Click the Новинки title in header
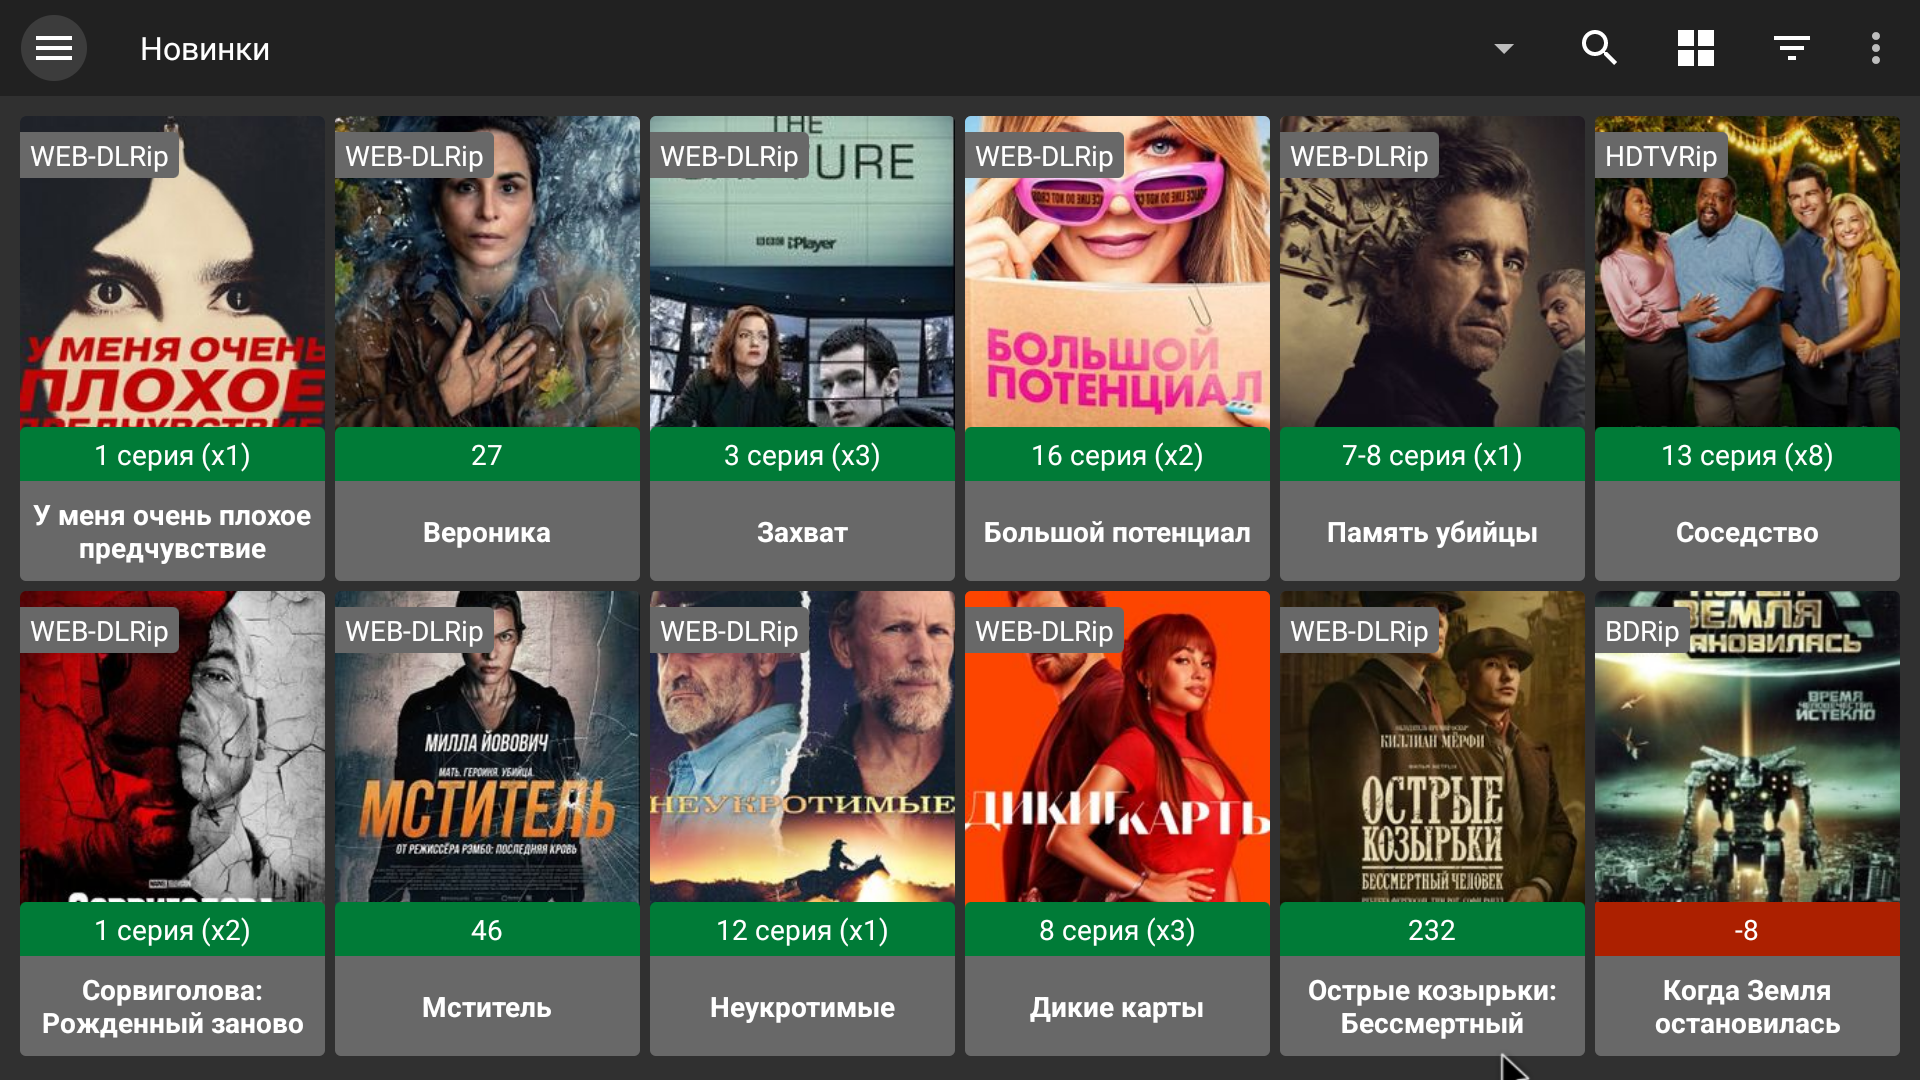 tap(205, 49)
